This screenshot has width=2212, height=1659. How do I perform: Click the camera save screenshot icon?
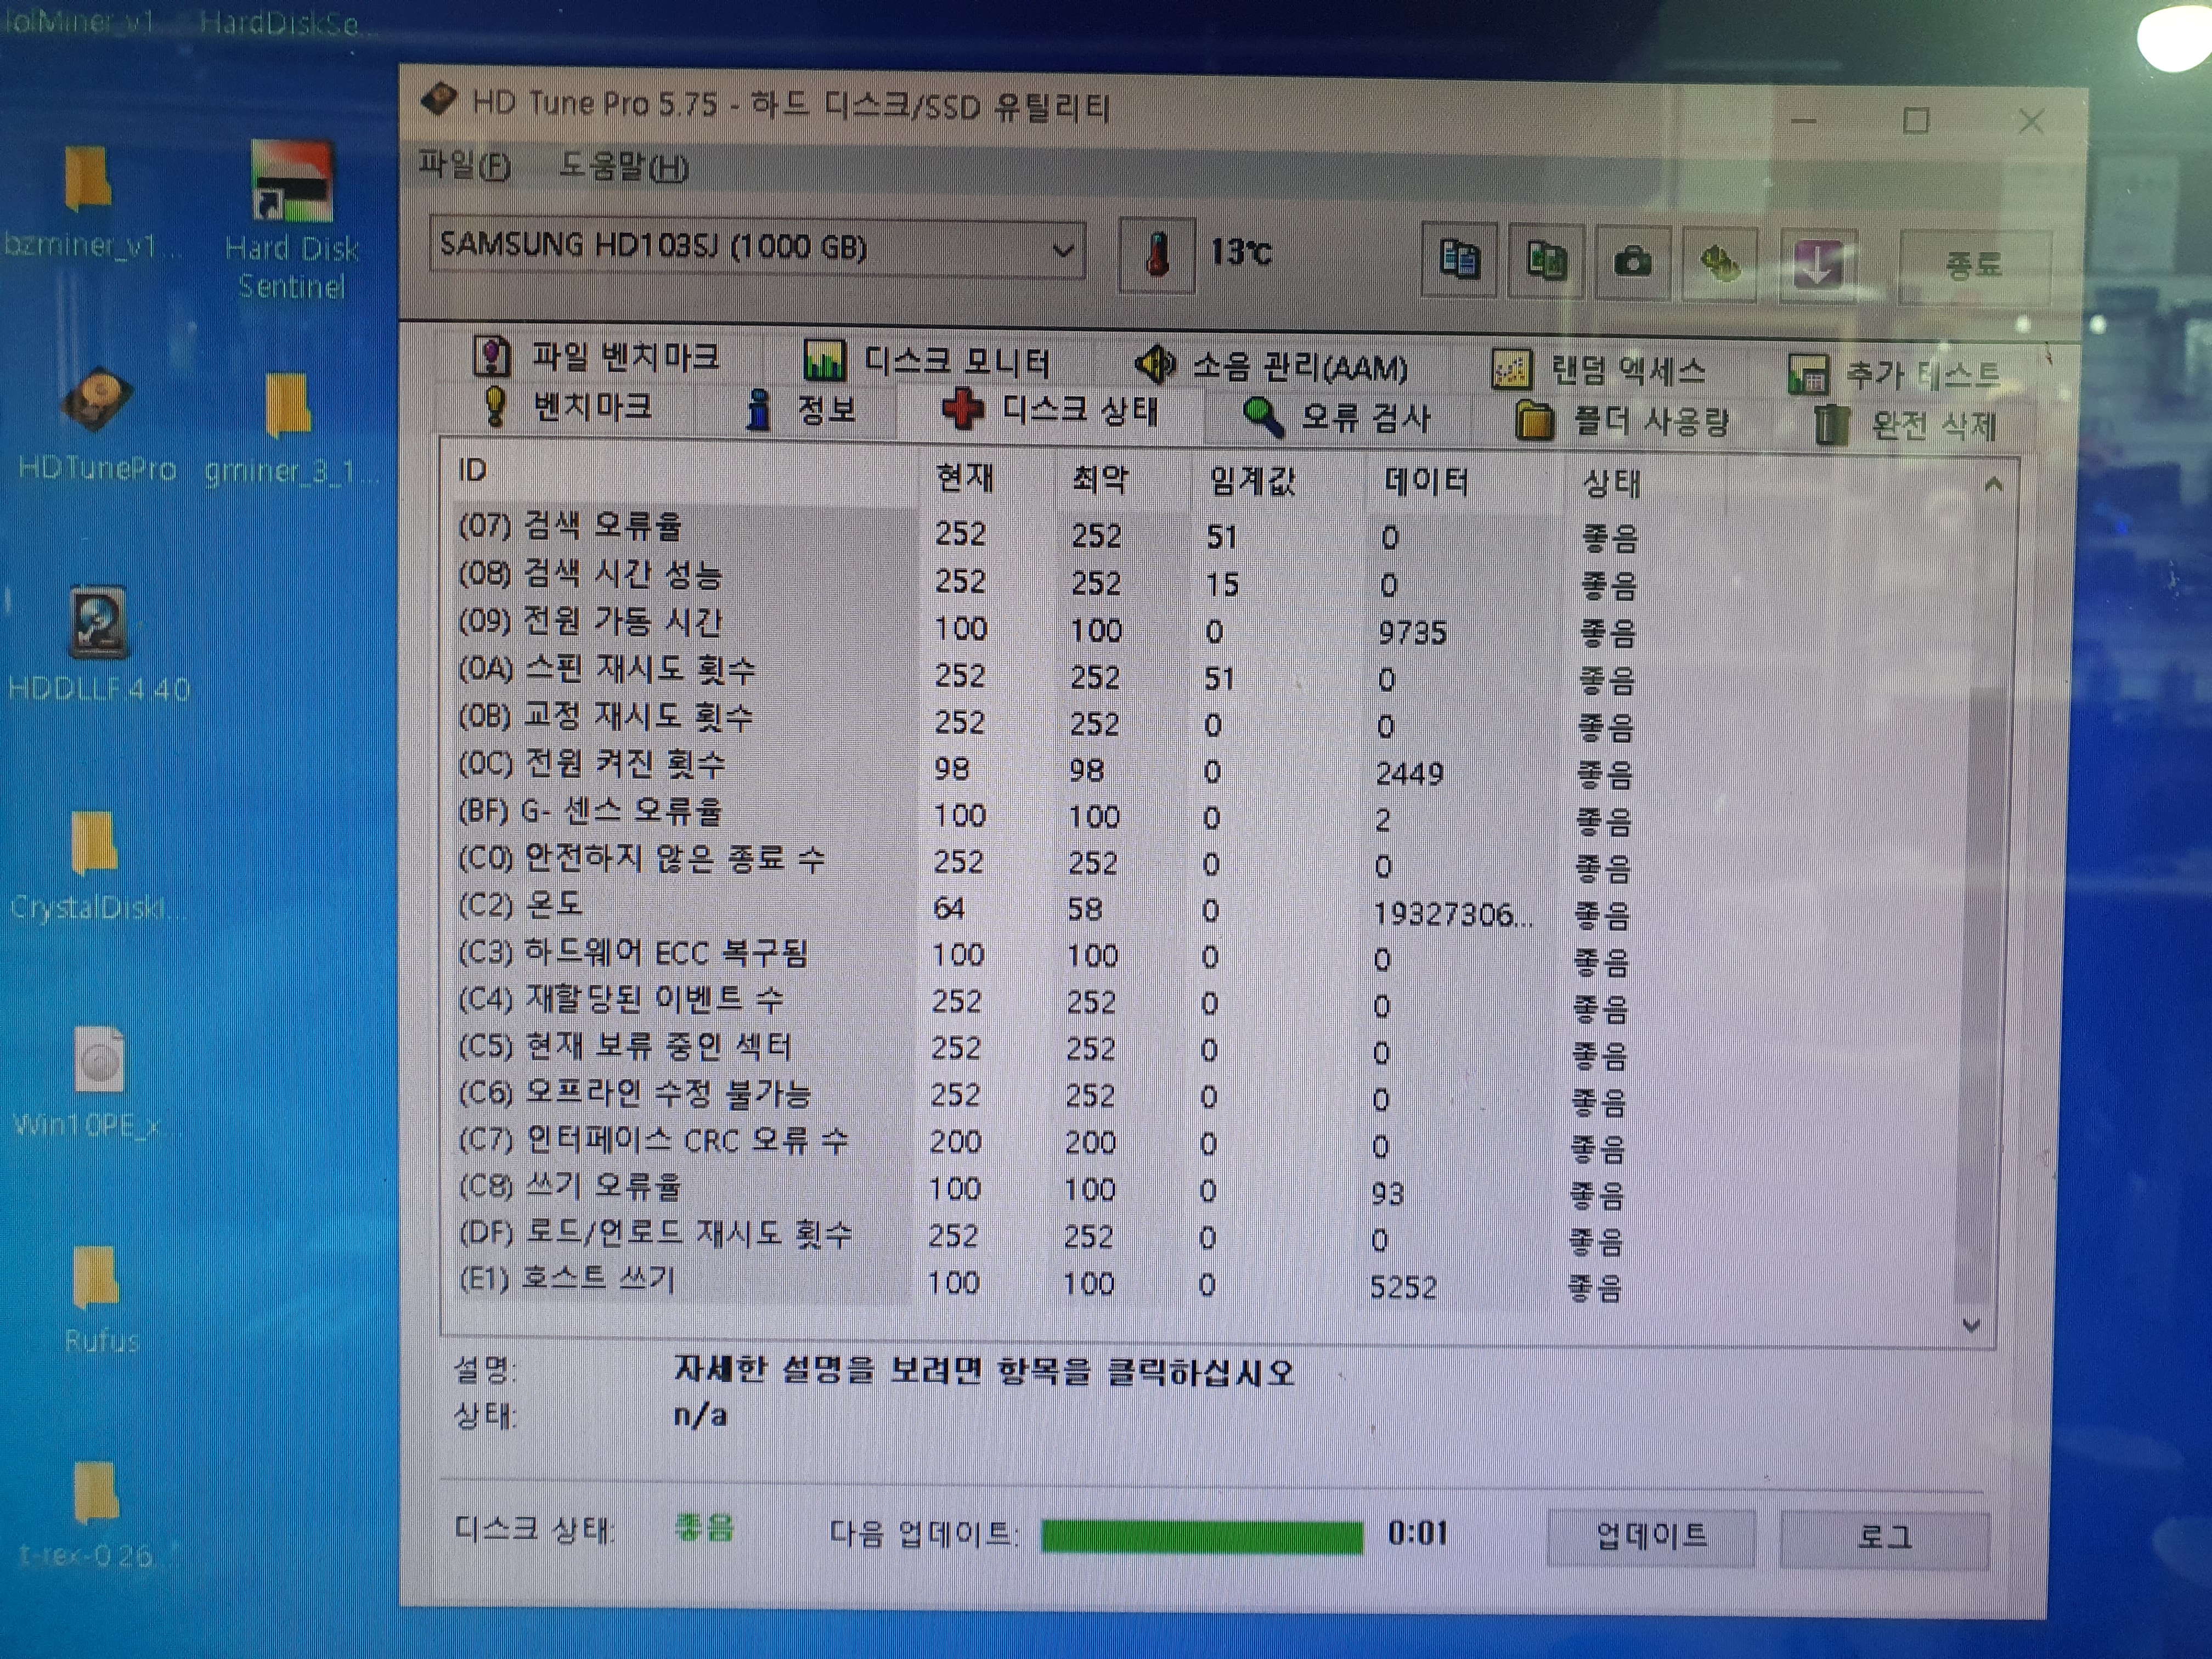pyautogui.click(x=1633, y=262)
